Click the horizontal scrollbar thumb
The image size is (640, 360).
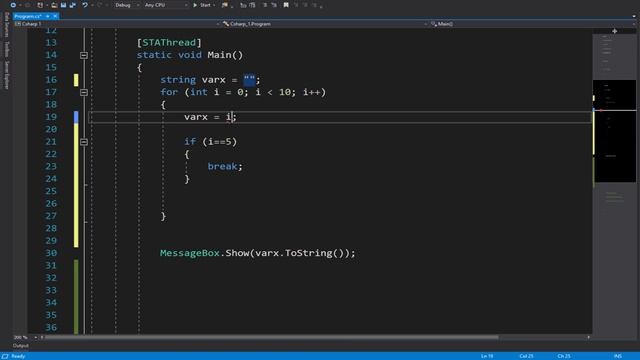pyautogui.click(x=271, y=338)
